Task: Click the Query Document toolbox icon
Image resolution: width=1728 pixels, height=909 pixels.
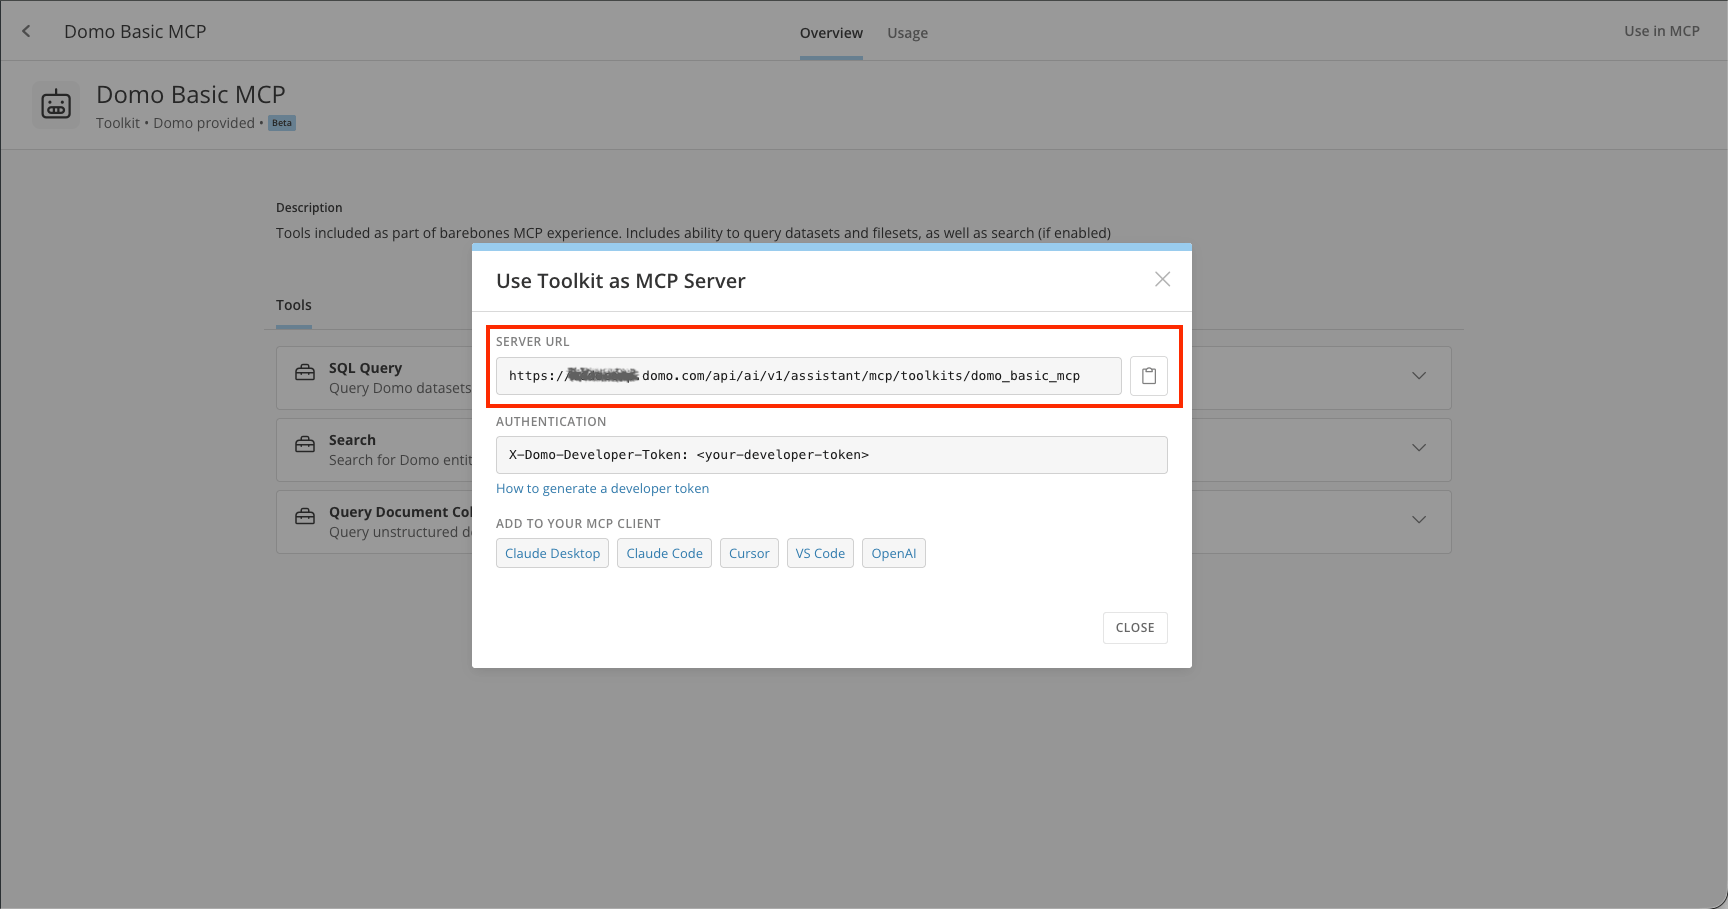Action: pyautogui.click(x=305, y=517)
